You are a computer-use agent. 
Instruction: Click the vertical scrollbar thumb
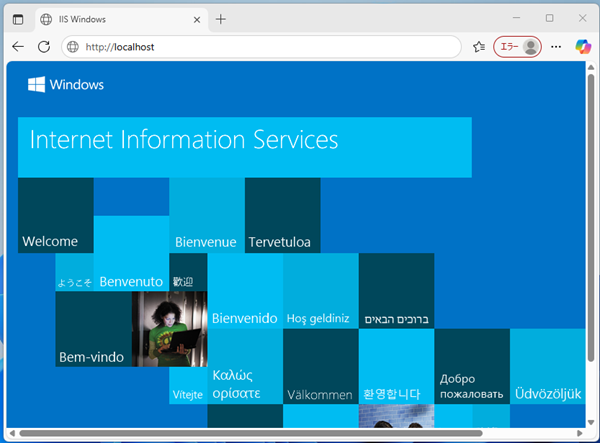tap(591, 218)
